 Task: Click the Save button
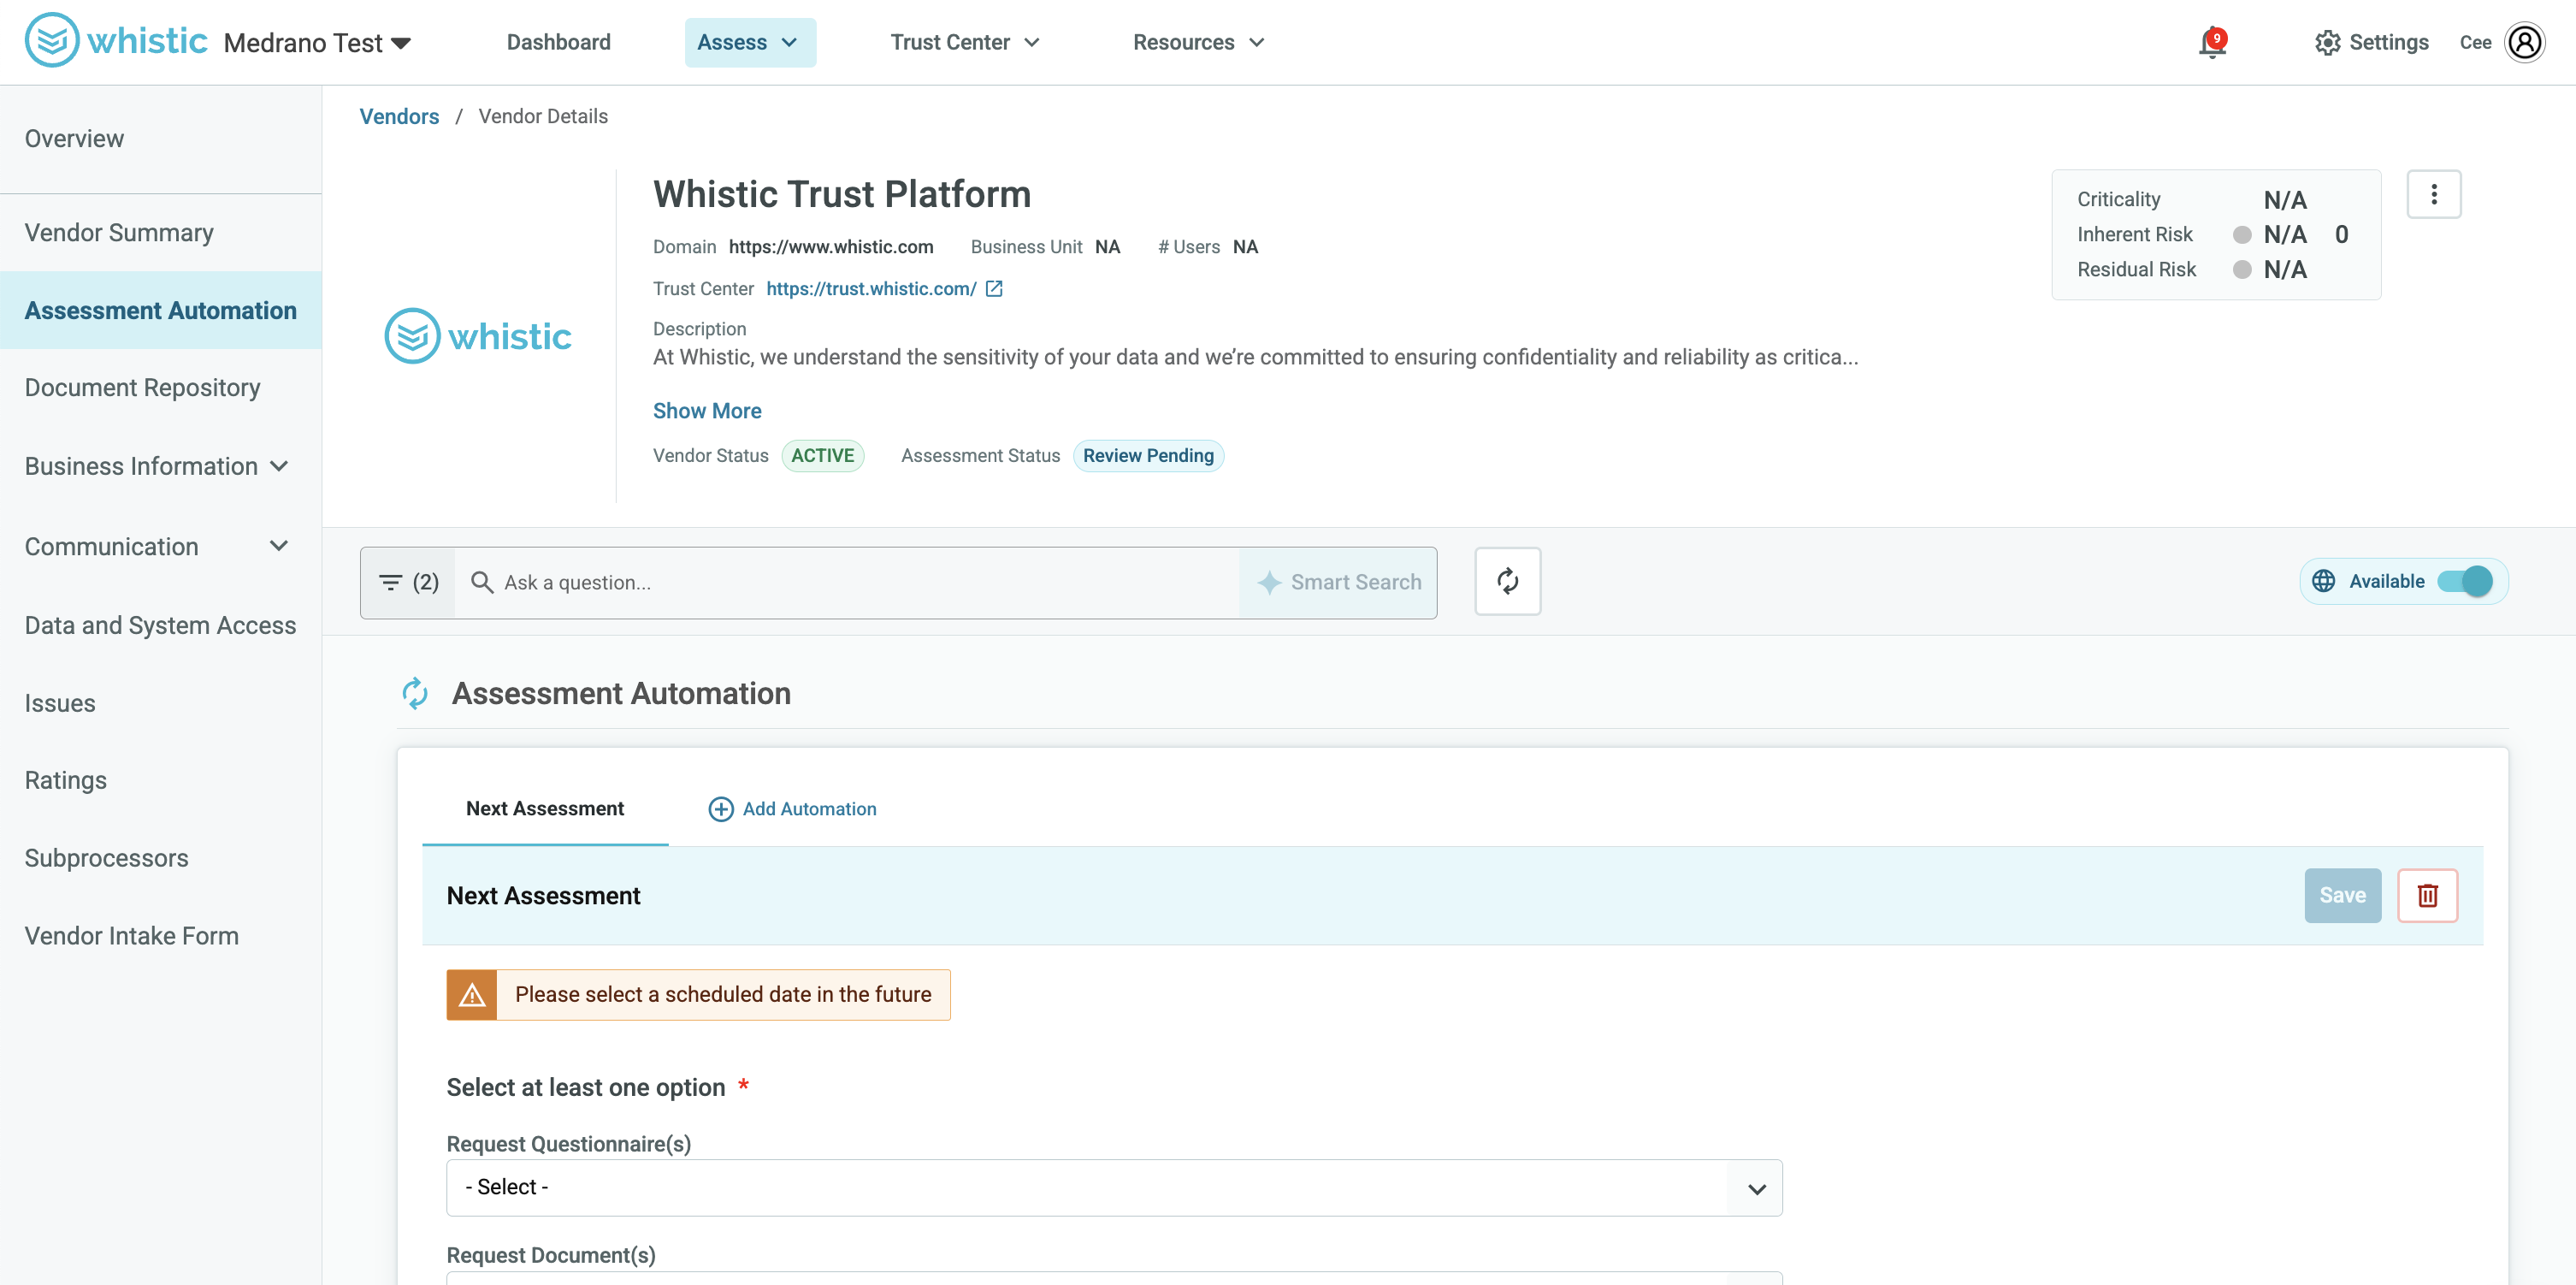pos(2342,895)
